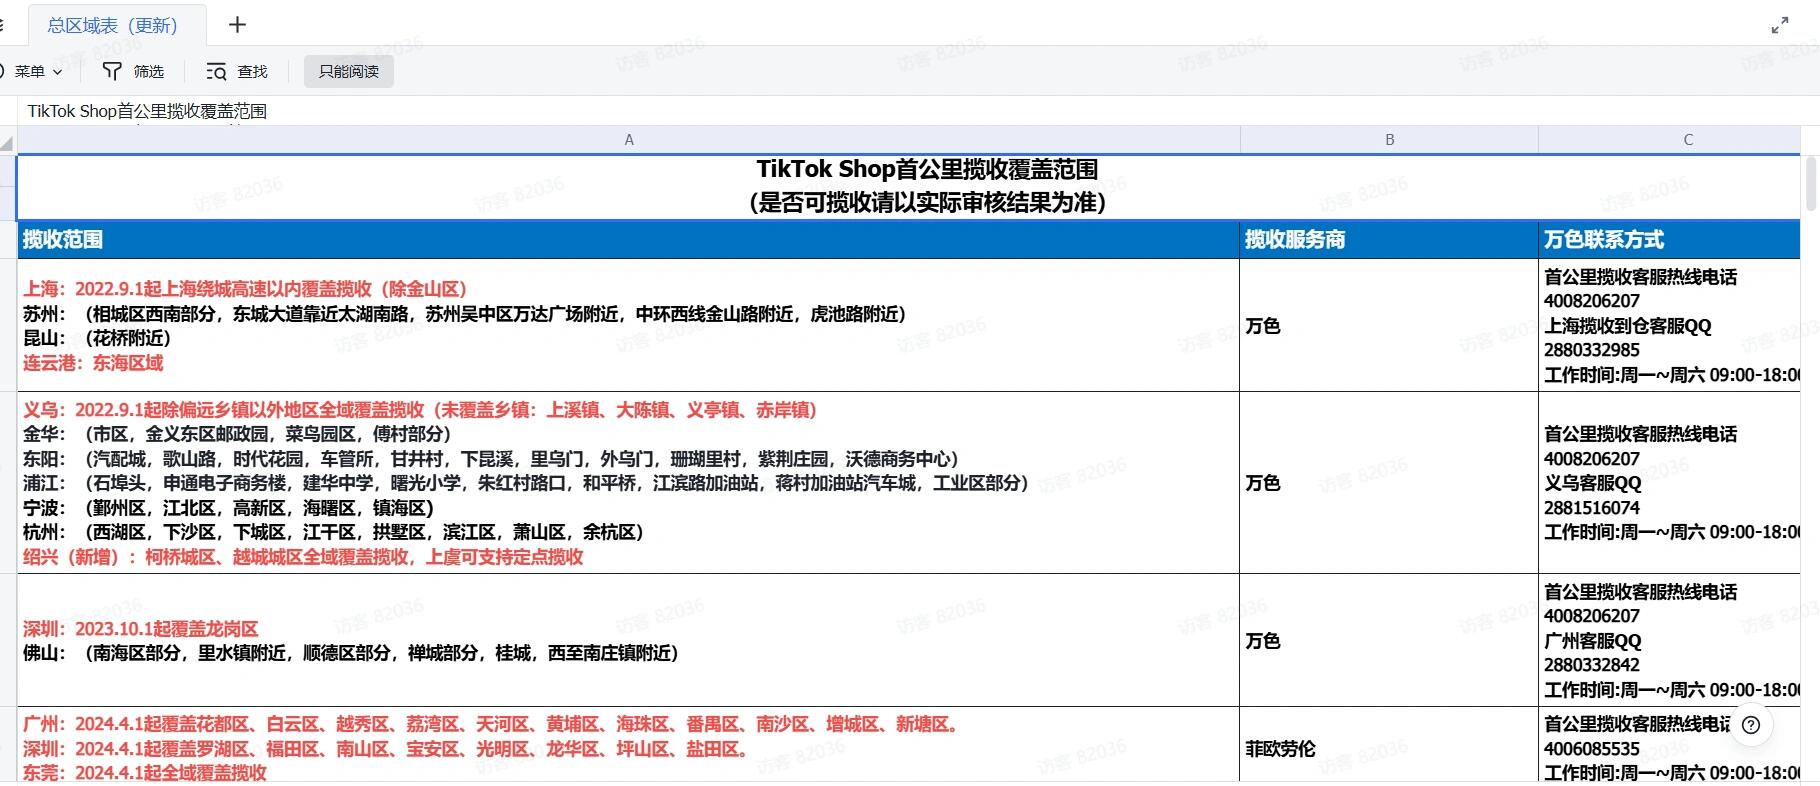The image size is (1820, 786).
Task: Select the cell with 上海：2022.9.1起 coverage
Action: click(x=629, y=325)
